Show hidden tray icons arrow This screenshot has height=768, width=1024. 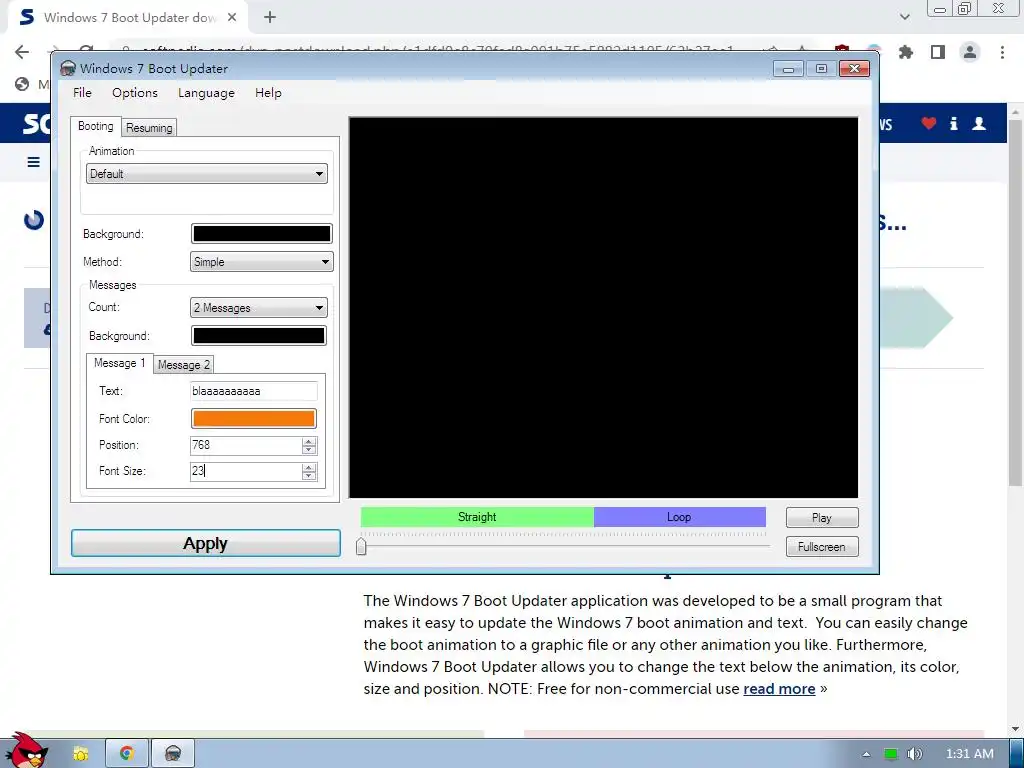coord(866,754)
